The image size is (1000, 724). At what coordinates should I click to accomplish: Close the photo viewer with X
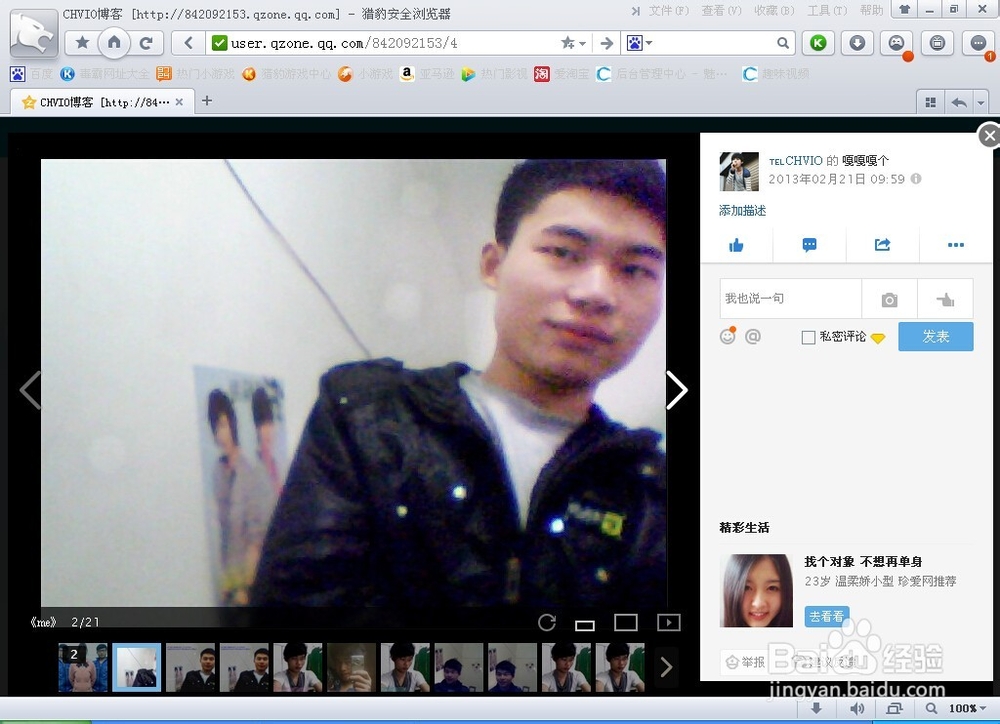pos(989,135)
